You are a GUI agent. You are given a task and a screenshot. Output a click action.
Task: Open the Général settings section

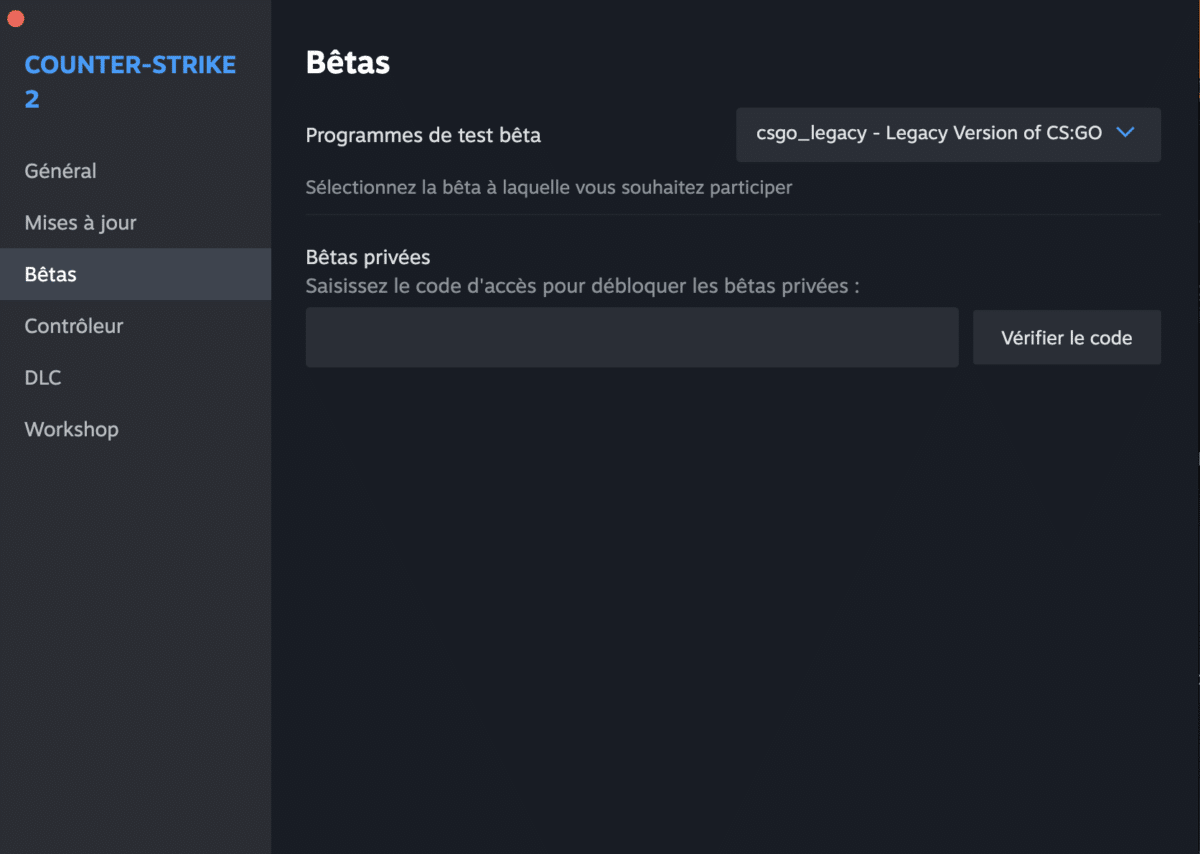pyautogui.click(x=135, y=171)
